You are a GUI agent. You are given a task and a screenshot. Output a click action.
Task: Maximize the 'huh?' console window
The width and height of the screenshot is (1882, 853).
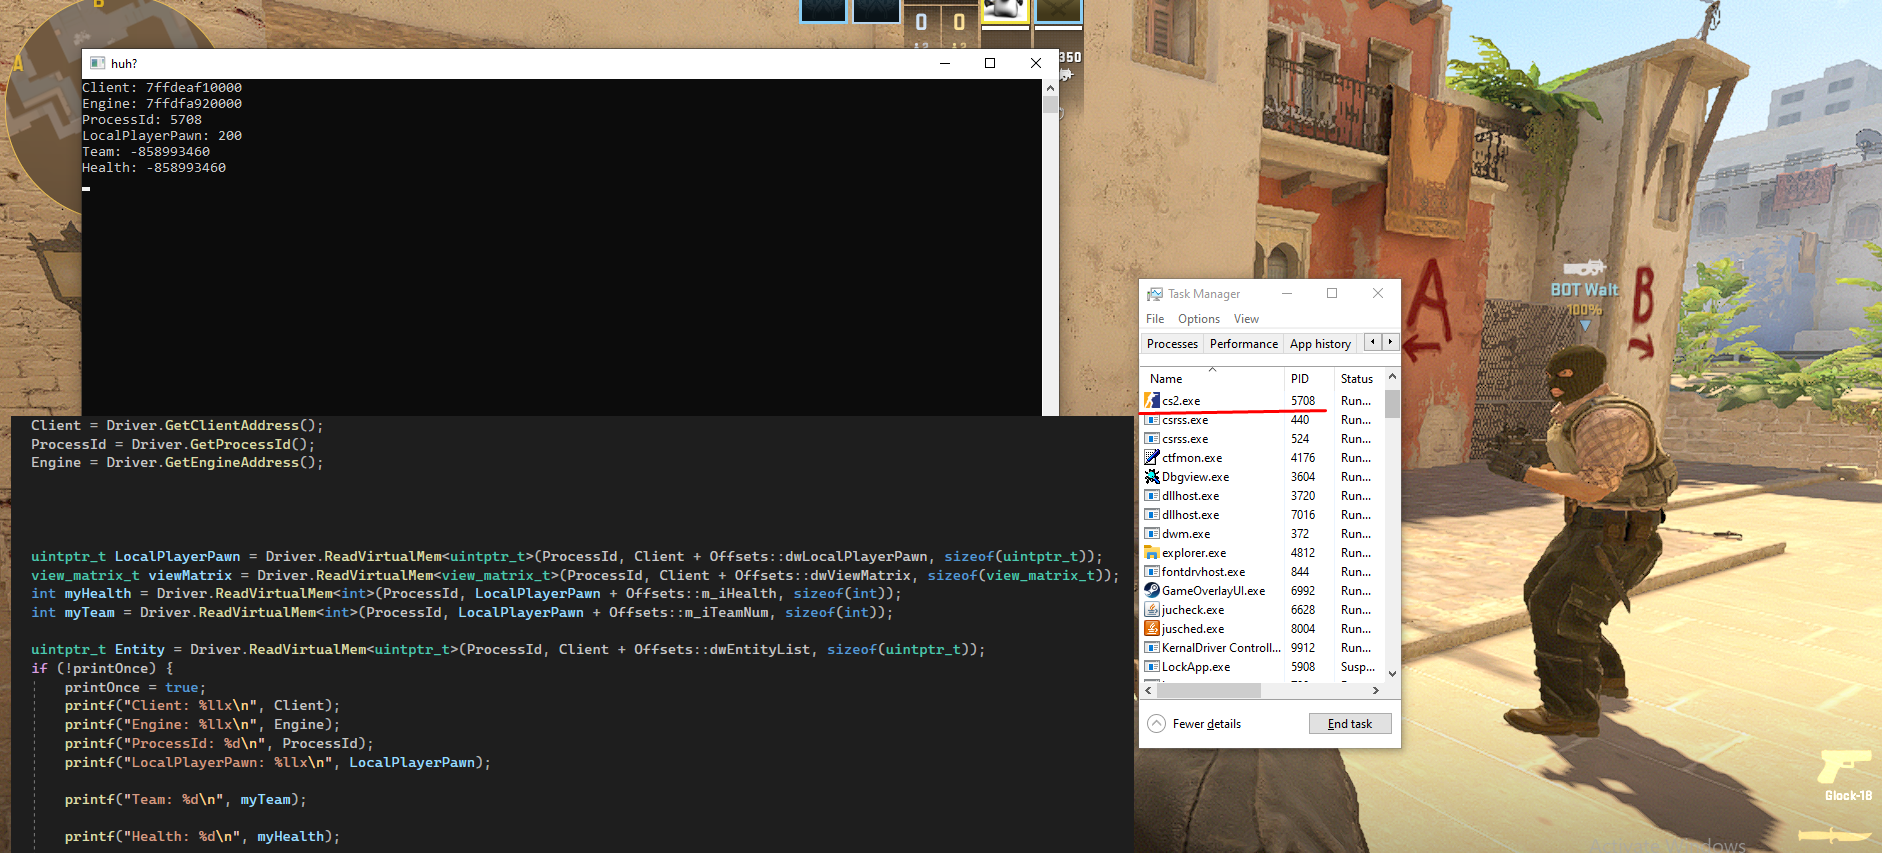990,63
